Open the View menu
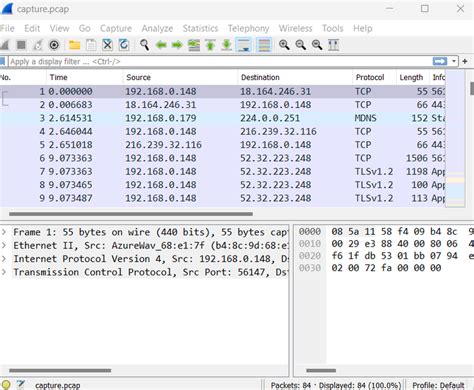474x390 pixels. click(x=59, y=28)
